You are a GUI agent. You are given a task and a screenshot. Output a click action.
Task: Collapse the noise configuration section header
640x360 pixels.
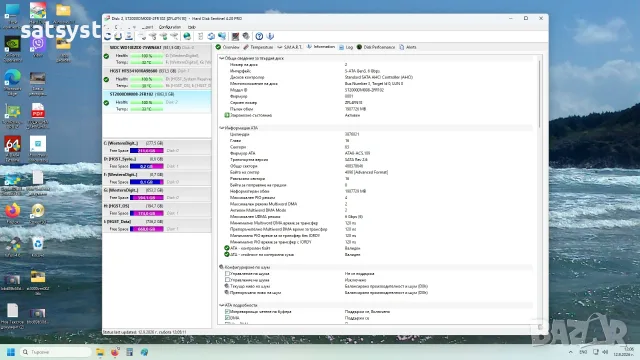coord(222,267)
